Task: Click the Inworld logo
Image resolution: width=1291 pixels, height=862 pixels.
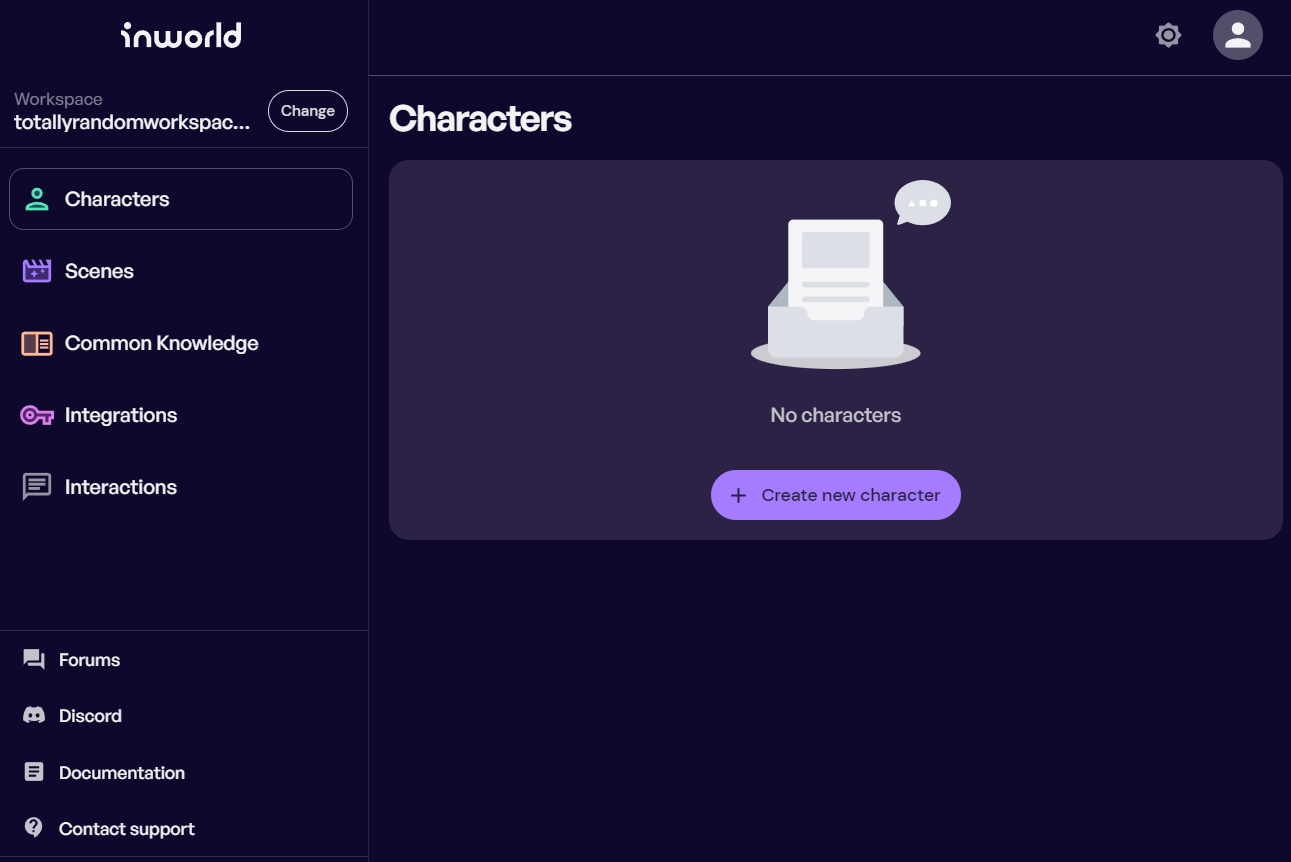Action: coord(181,36)
